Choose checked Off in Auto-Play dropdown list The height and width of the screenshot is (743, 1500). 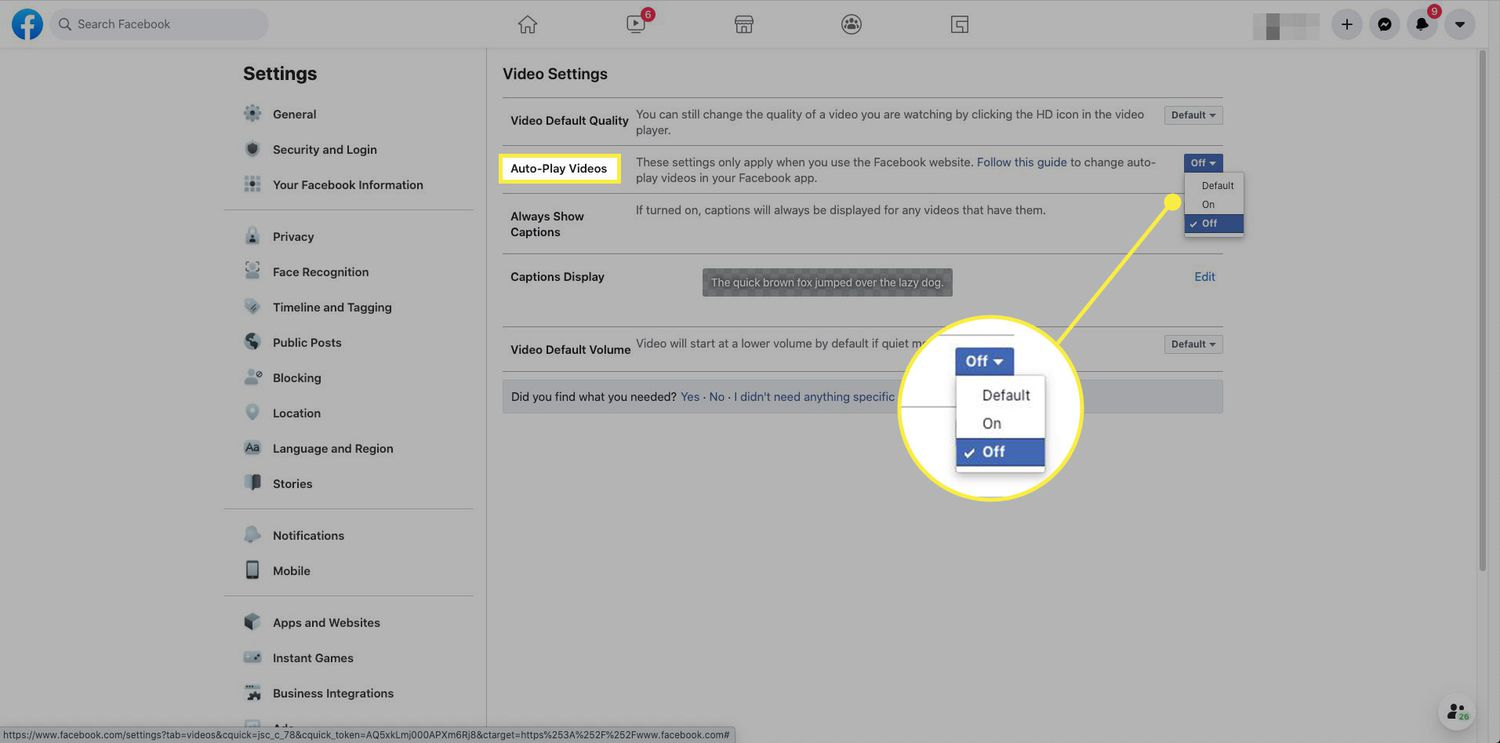coord(1214,224)
